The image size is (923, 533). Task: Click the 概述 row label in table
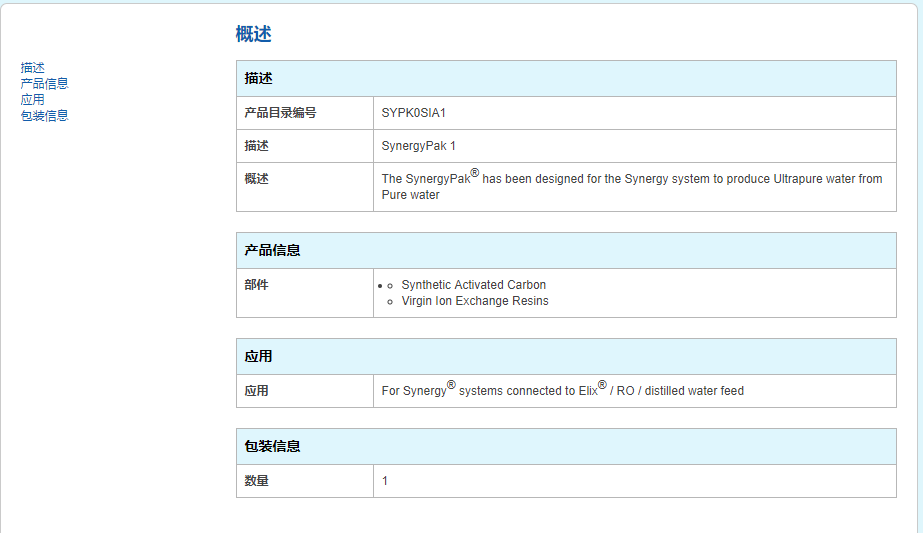point(257,179)
